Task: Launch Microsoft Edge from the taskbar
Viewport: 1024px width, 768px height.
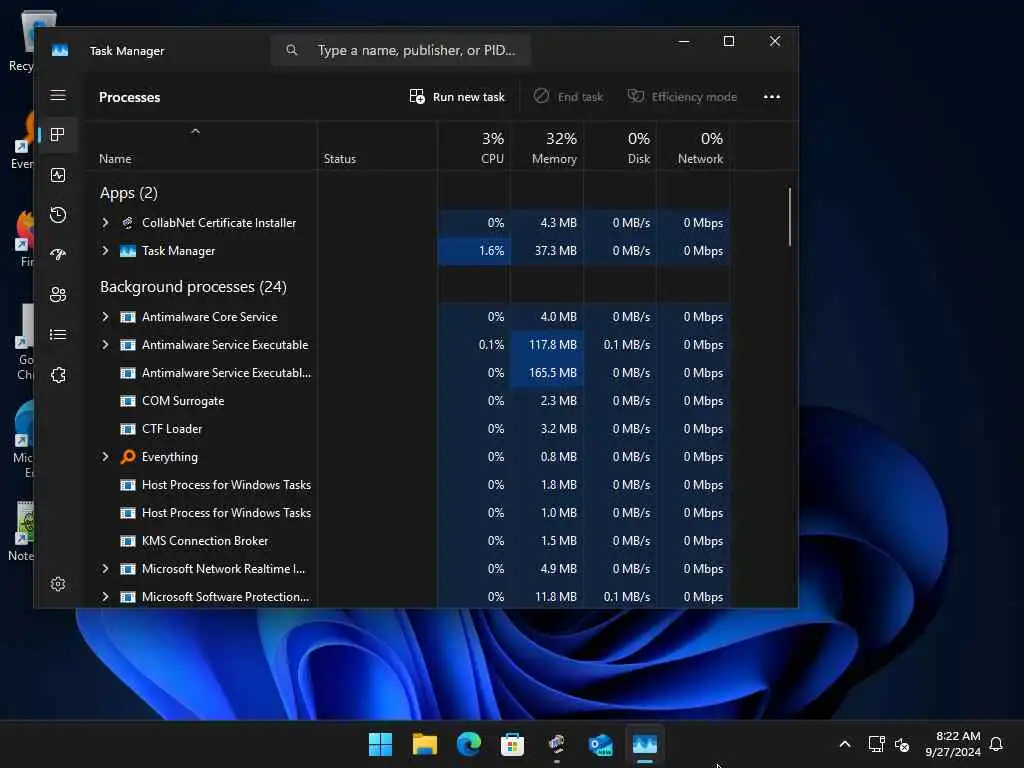Action: coord(468,744)
